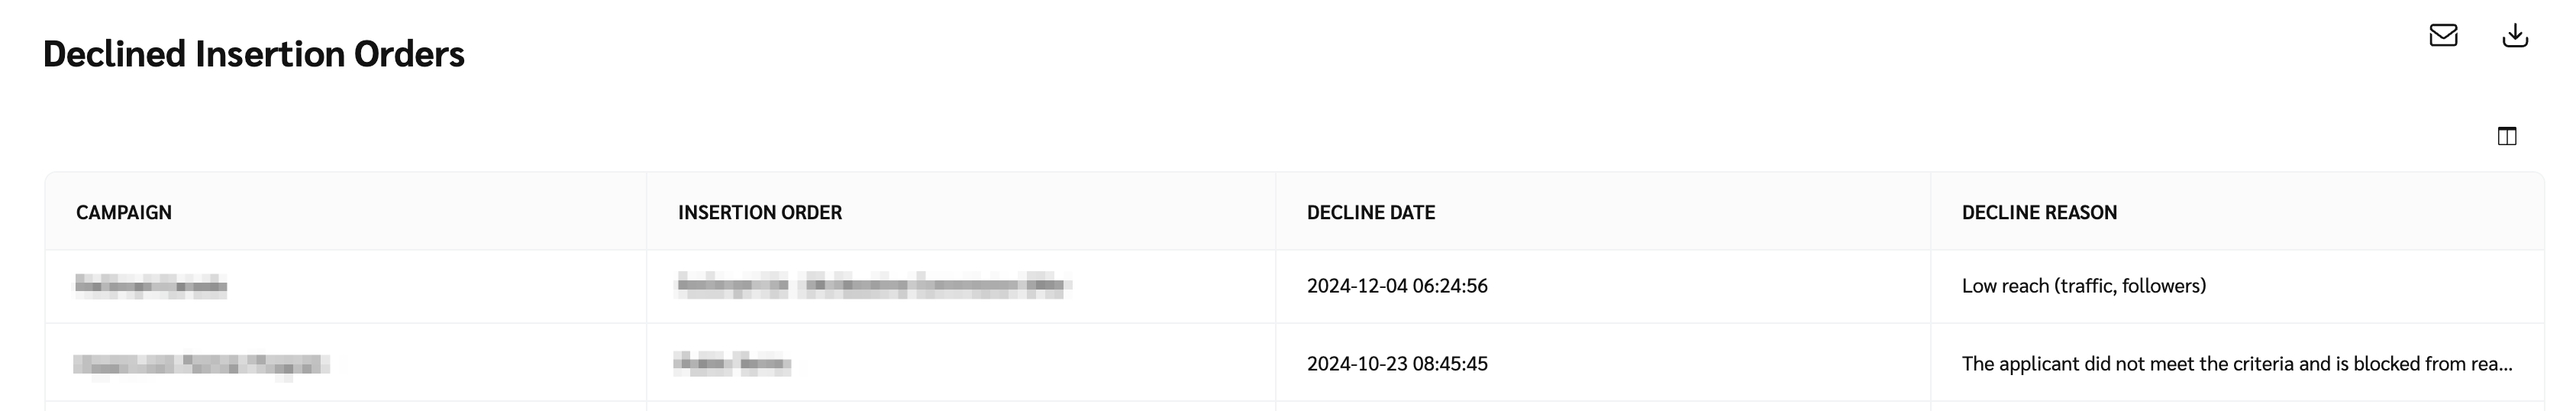This screenshot has height=411, width=2576.
Task: Open the blurred campaign name in second row
Action: (200, 364)
